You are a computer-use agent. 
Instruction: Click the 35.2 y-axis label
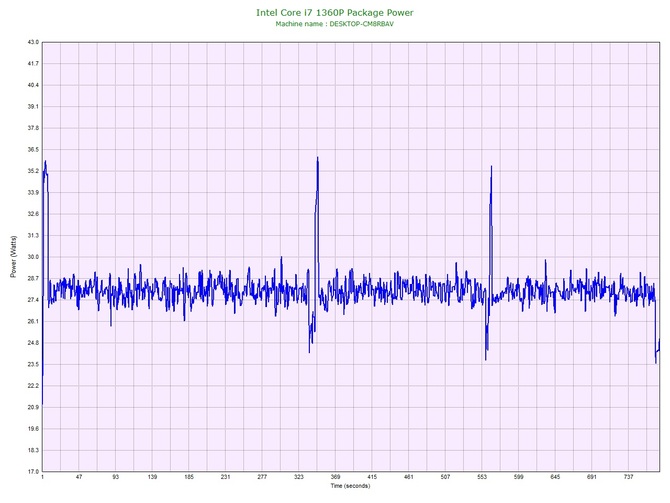tap(33, 171)
